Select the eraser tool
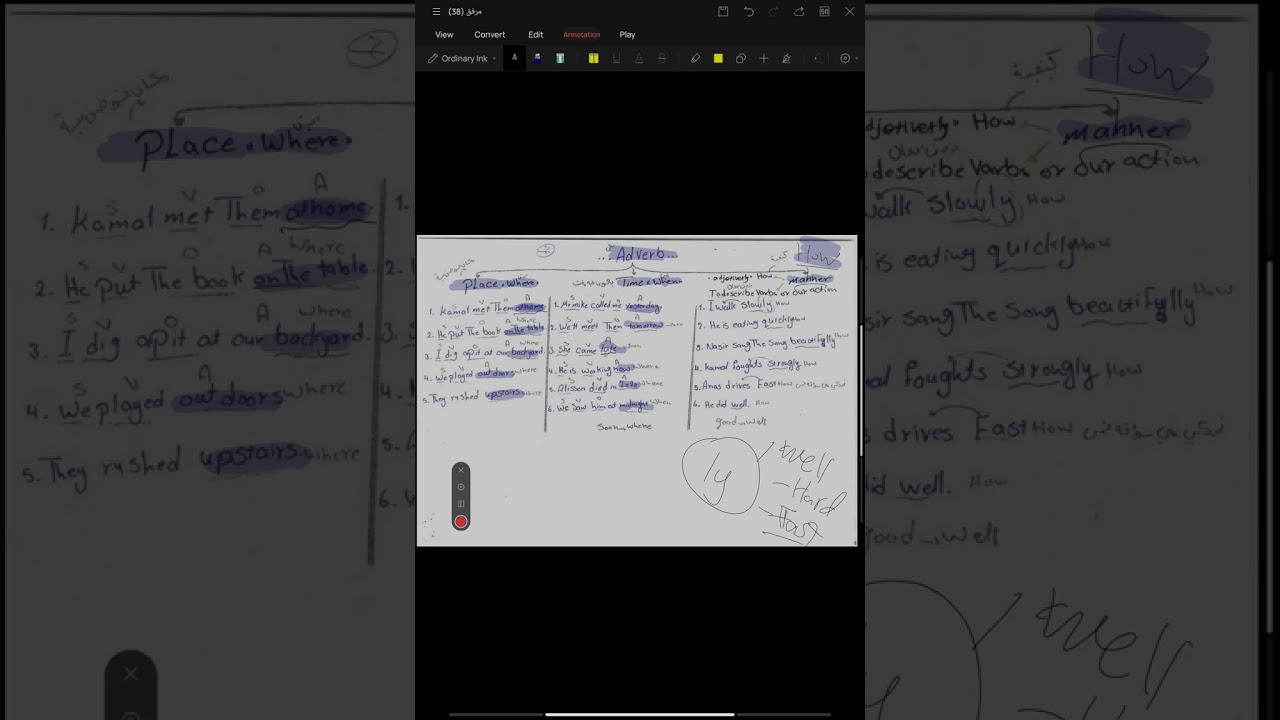Viewport: 1280px width, 720px height. [695, 58]
